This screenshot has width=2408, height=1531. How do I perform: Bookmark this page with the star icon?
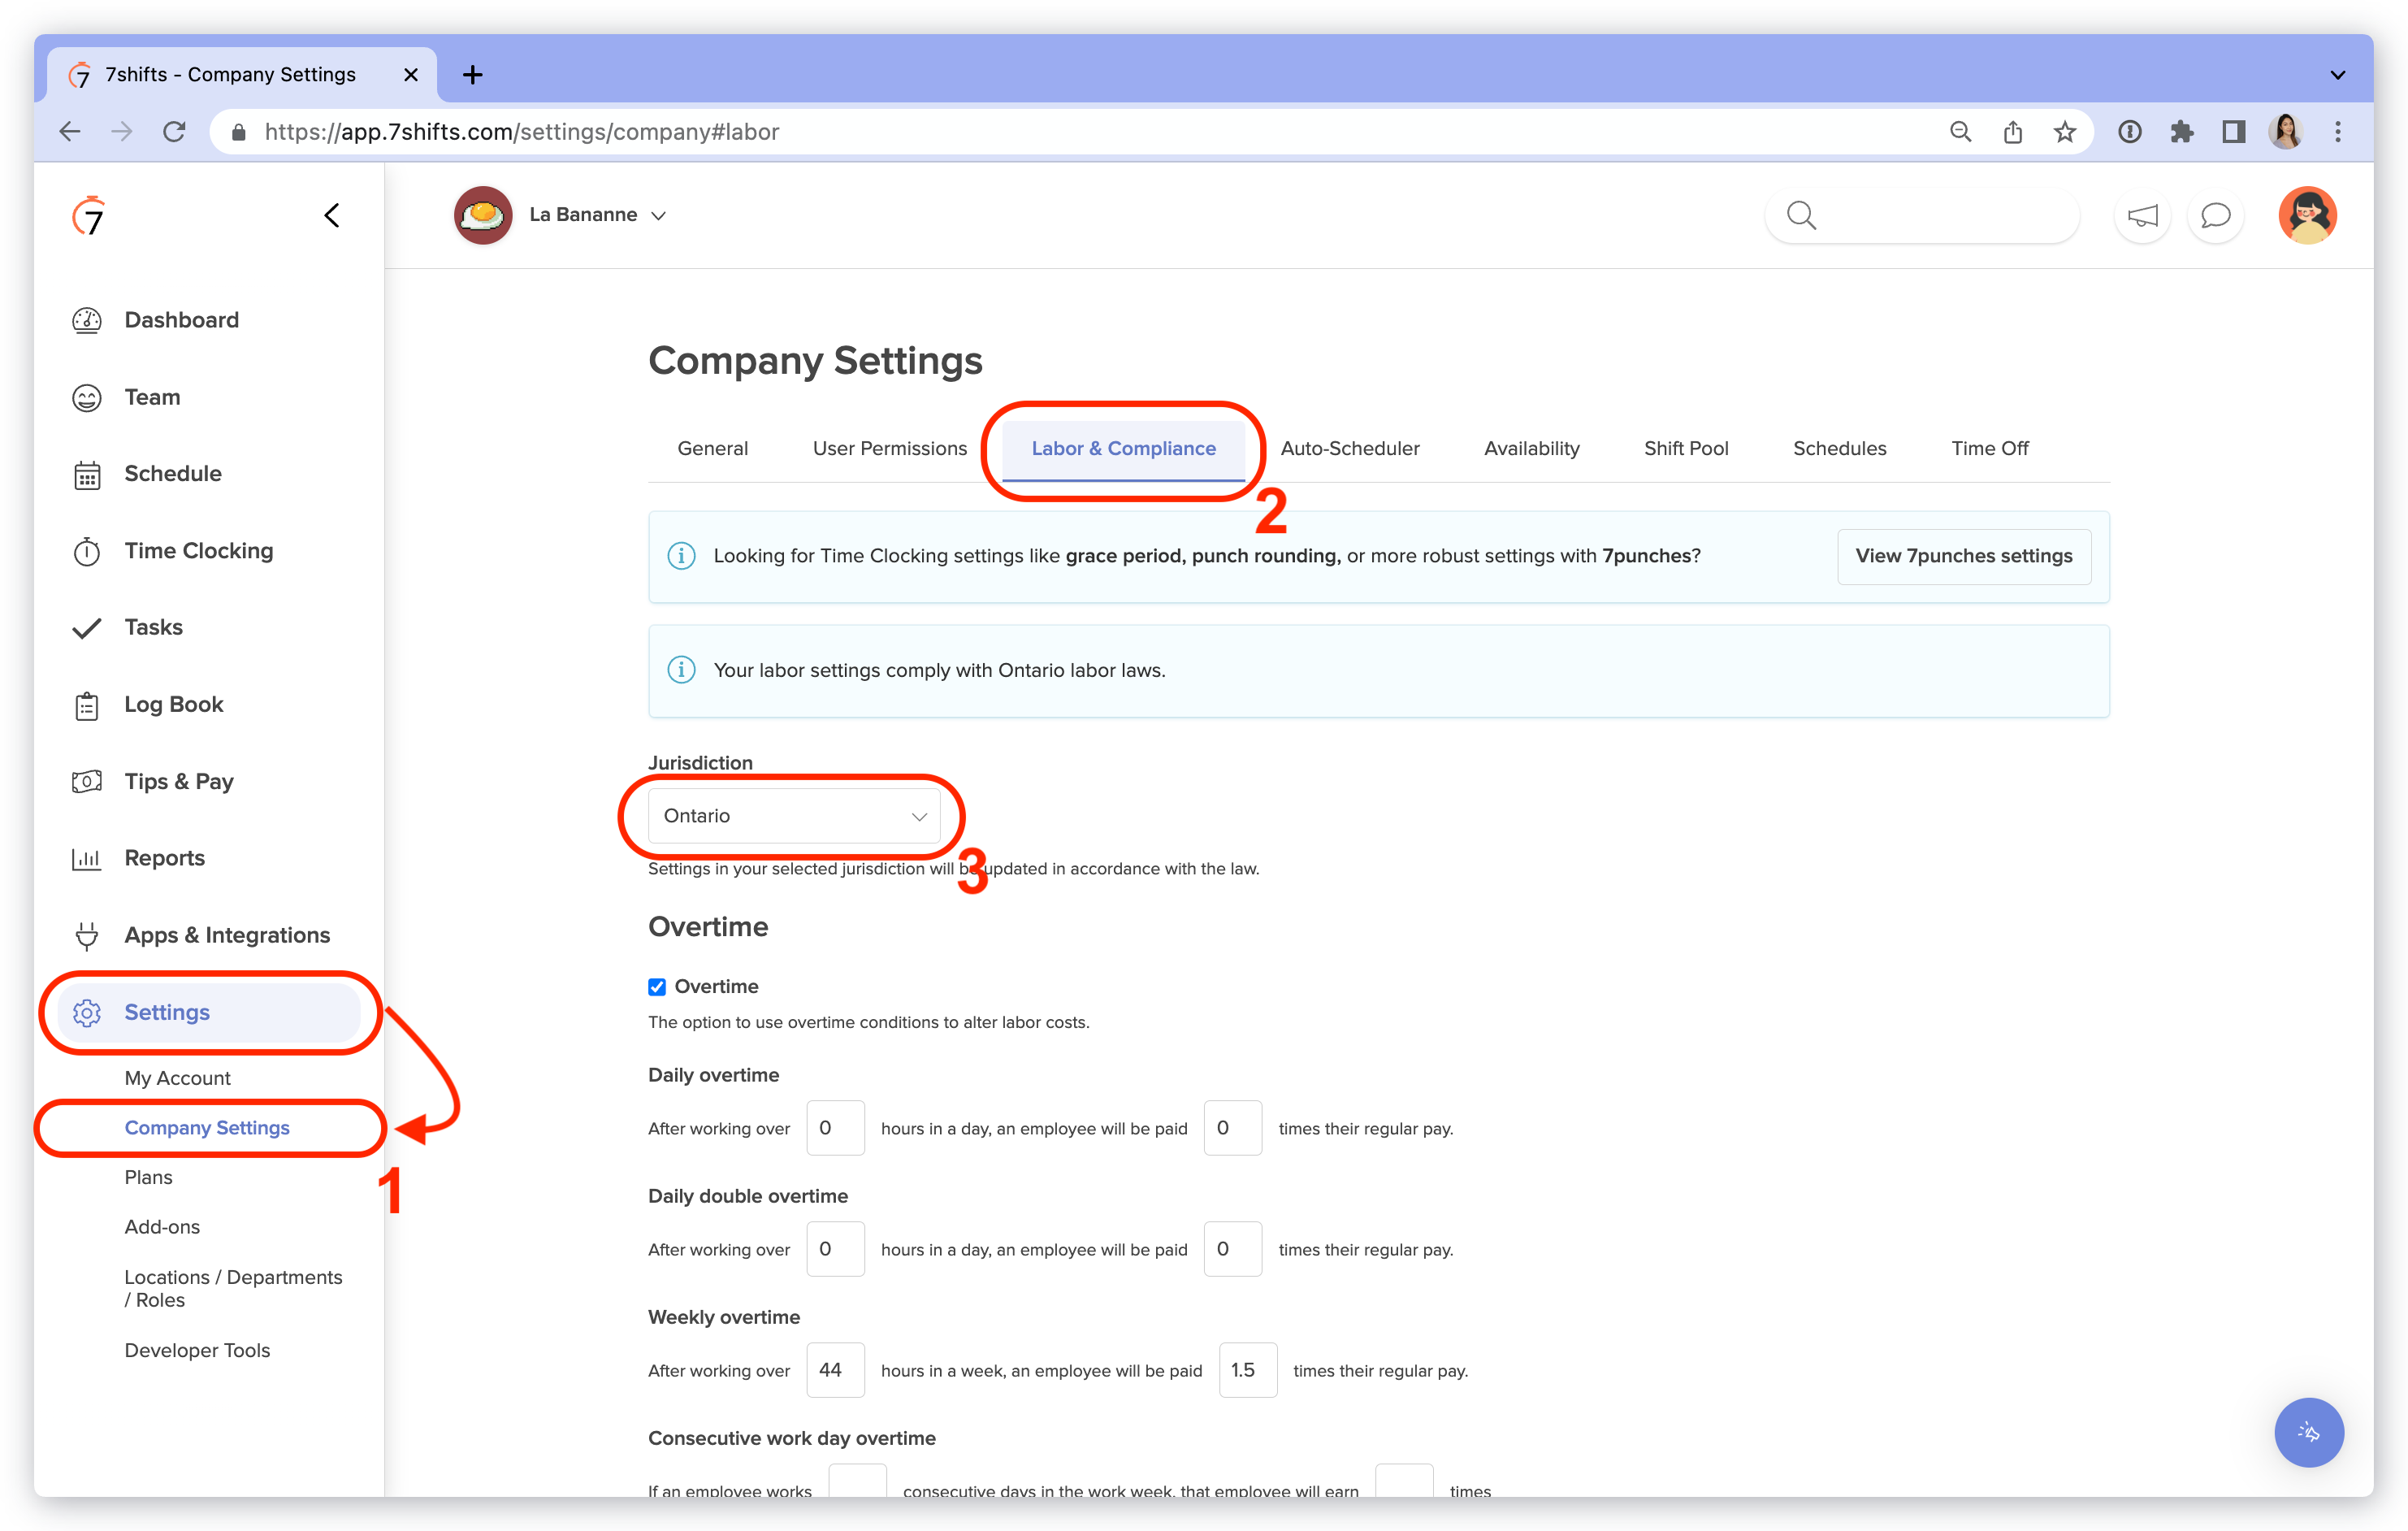(x=2065, y=132)
